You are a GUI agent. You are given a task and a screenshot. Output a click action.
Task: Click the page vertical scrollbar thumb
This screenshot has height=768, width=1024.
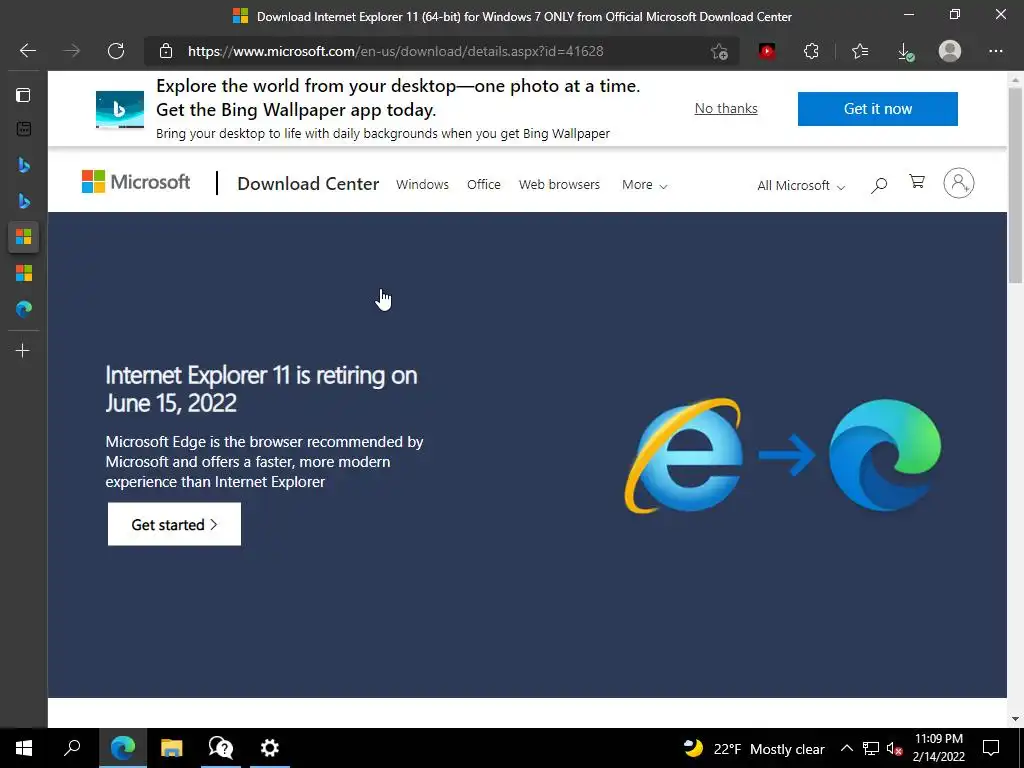[1015, 185]
